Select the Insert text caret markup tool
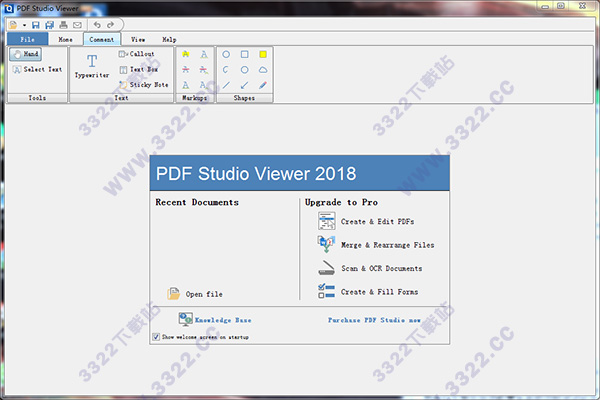Image resolution: width=600 pixels, height=400 pixels. 204,85
